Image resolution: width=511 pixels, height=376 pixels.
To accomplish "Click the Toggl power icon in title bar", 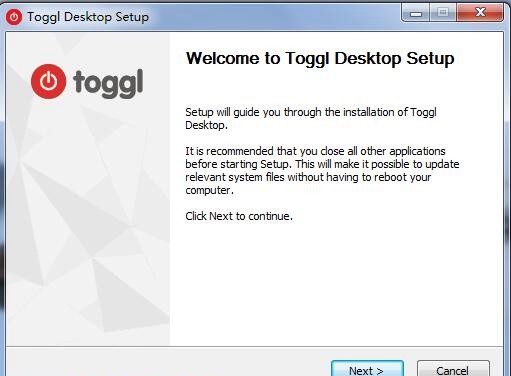I will coord(14,17).
